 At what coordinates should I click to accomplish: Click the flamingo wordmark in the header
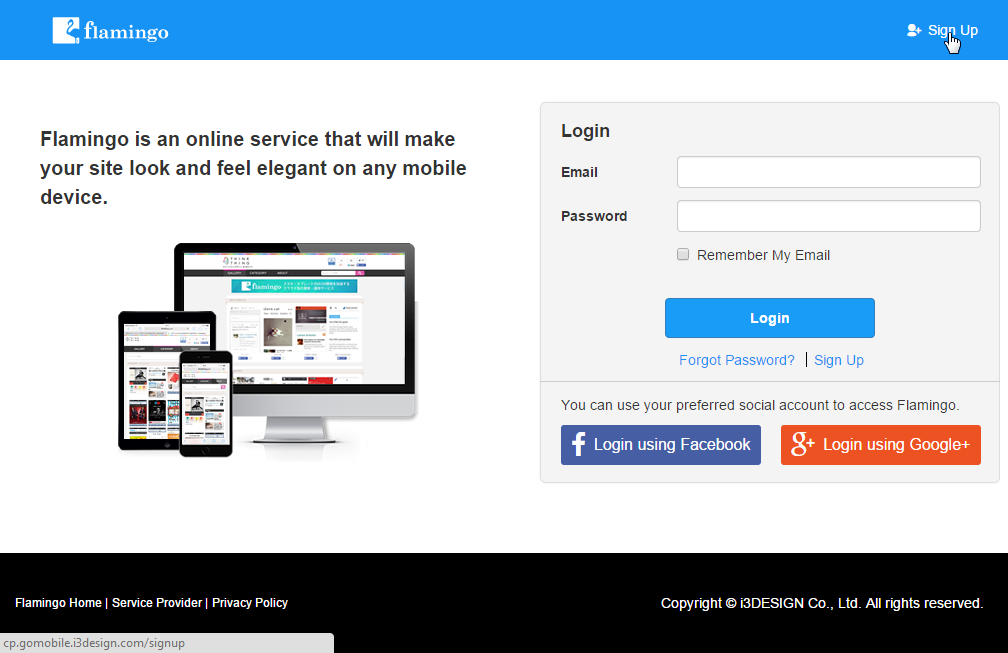pyautogui.click(x=126, y=31)
